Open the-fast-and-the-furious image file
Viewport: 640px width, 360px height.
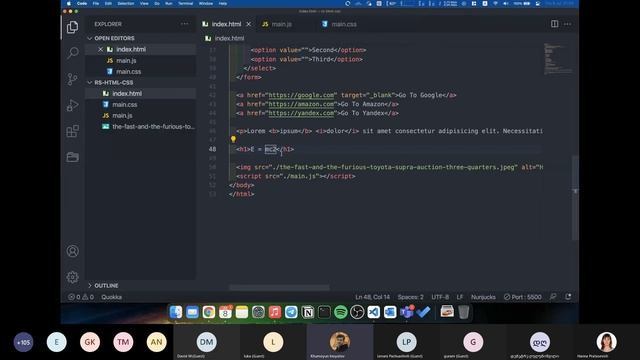click(x=149, y=127)
